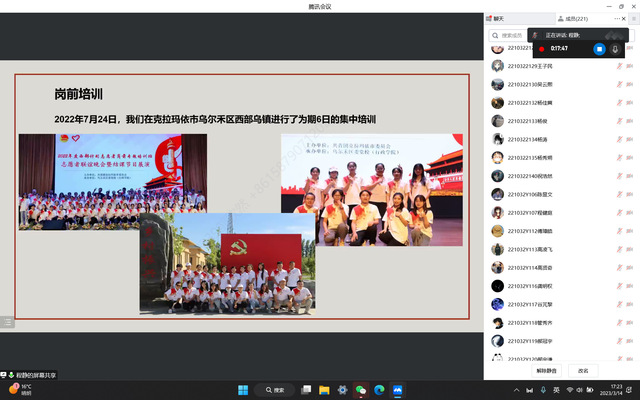This screenshot has height=400, width=640.
Task: Open the weather widget showing 16°C
Action: click(20, 390)
